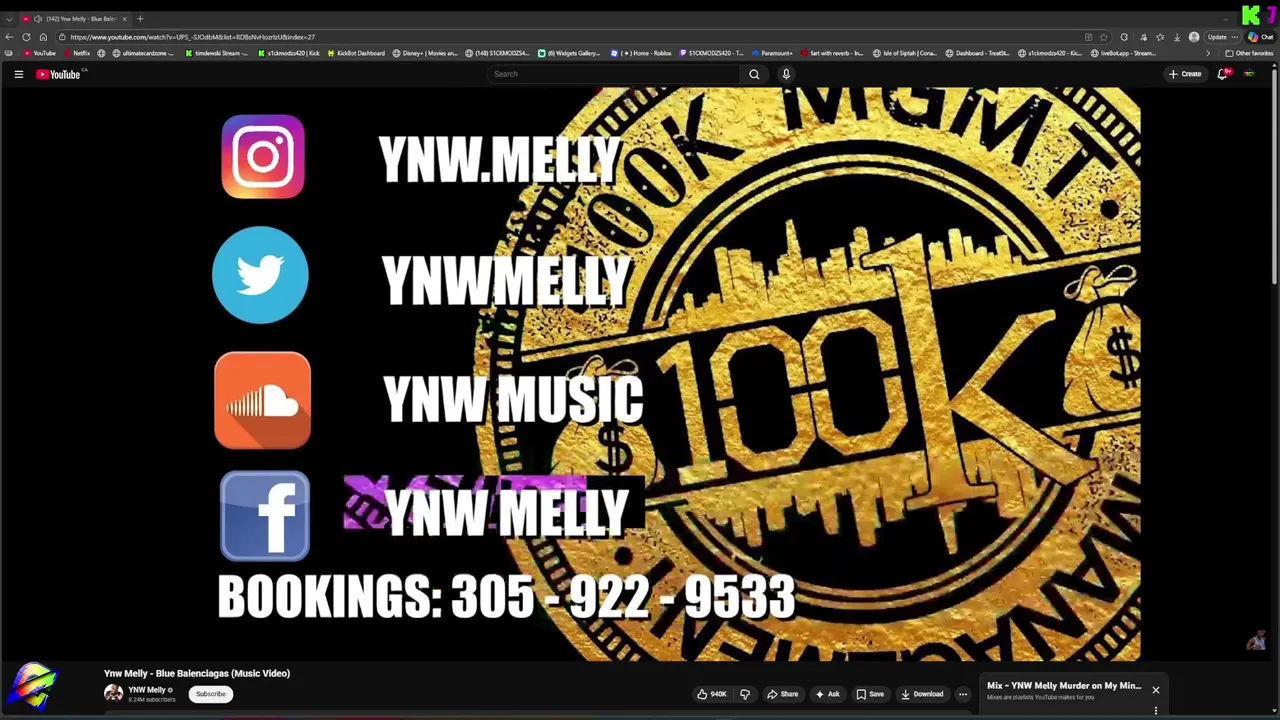Open the KickBot Dashboard bookmark
The height and width of the screenshot is (720, 1280).
(x=356, y=53)
